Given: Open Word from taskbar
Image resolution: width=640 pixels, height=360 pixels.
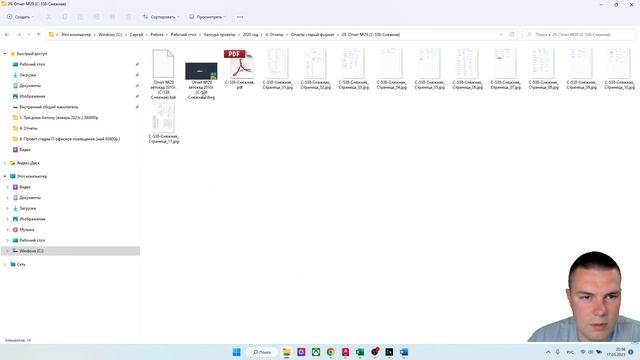Looking at the screenshot, I should click(x=404, y=352).
